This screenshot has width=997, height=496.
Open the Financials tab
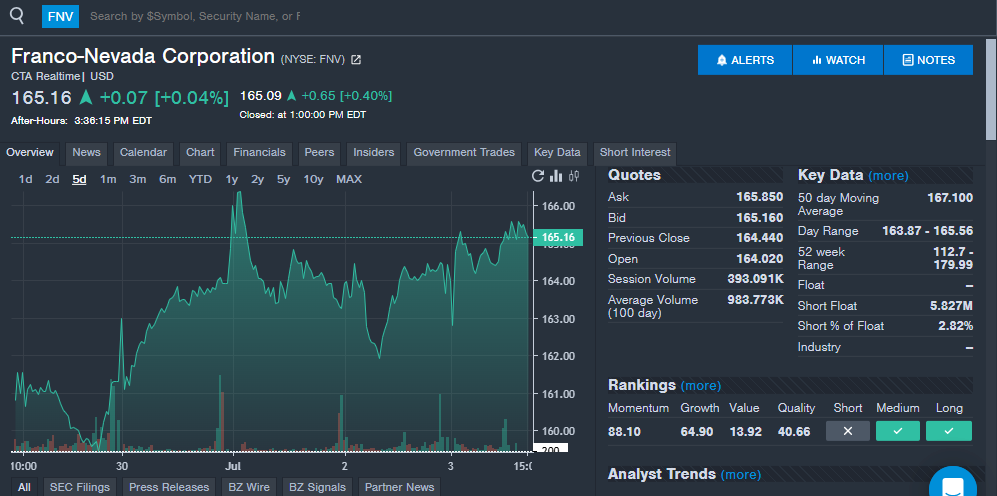pos(259,153)
